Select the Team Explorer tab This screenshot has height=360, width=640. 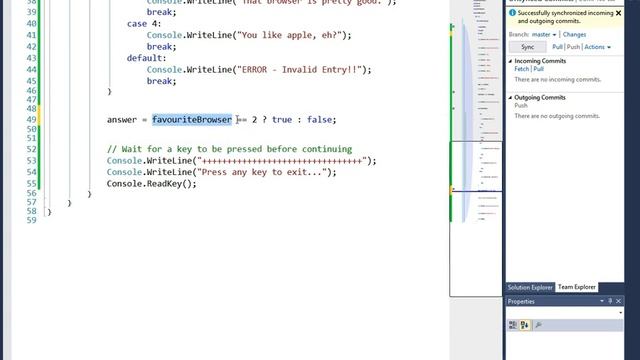coord(577,287)
